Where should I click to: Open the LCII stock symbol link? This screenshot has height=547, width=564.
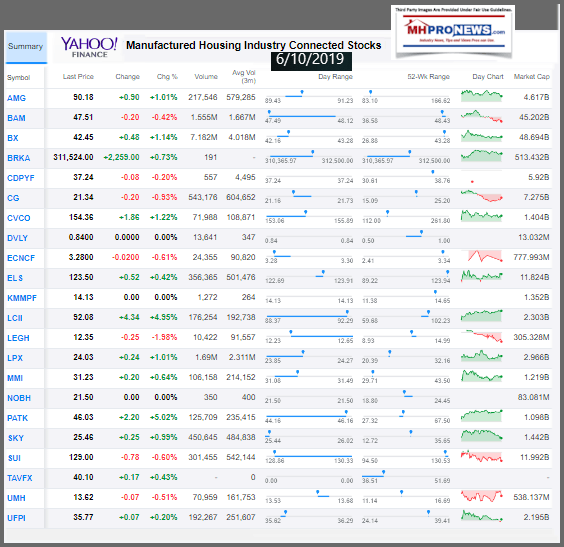coord(15,318)
